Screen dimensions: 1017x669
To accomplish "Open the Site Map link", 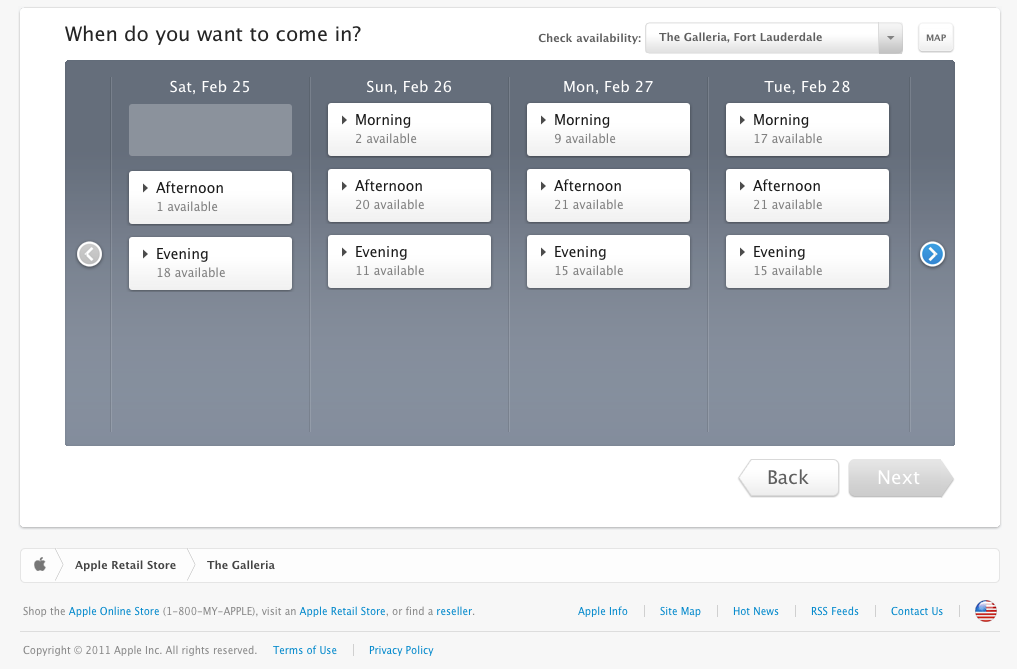I will click(x=680, y=611).
